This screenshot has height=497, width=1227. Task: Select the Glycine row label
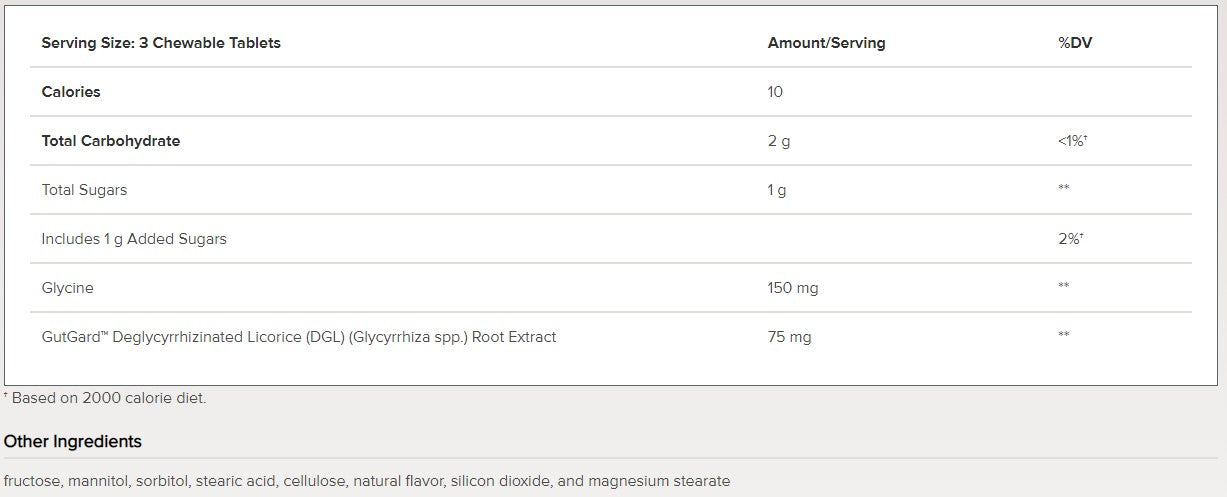click(67, 288)
